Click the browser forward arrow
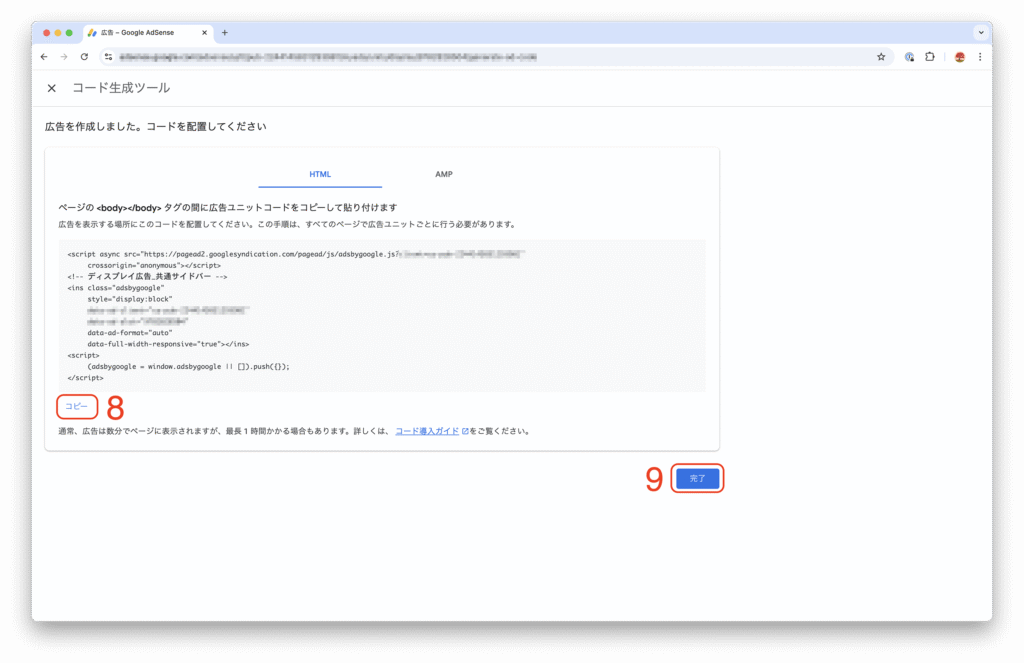1024x663 pixels. [64, 57]
